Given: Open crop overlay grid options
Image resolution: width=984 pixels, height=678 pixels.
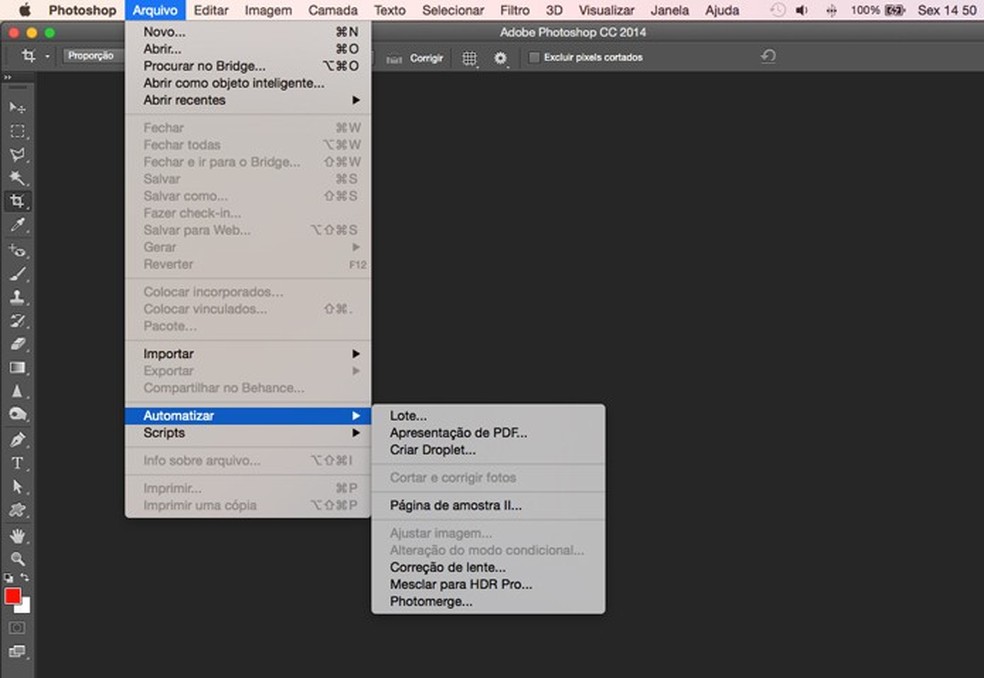Looking at the screenshot, I should click(469, 58).
